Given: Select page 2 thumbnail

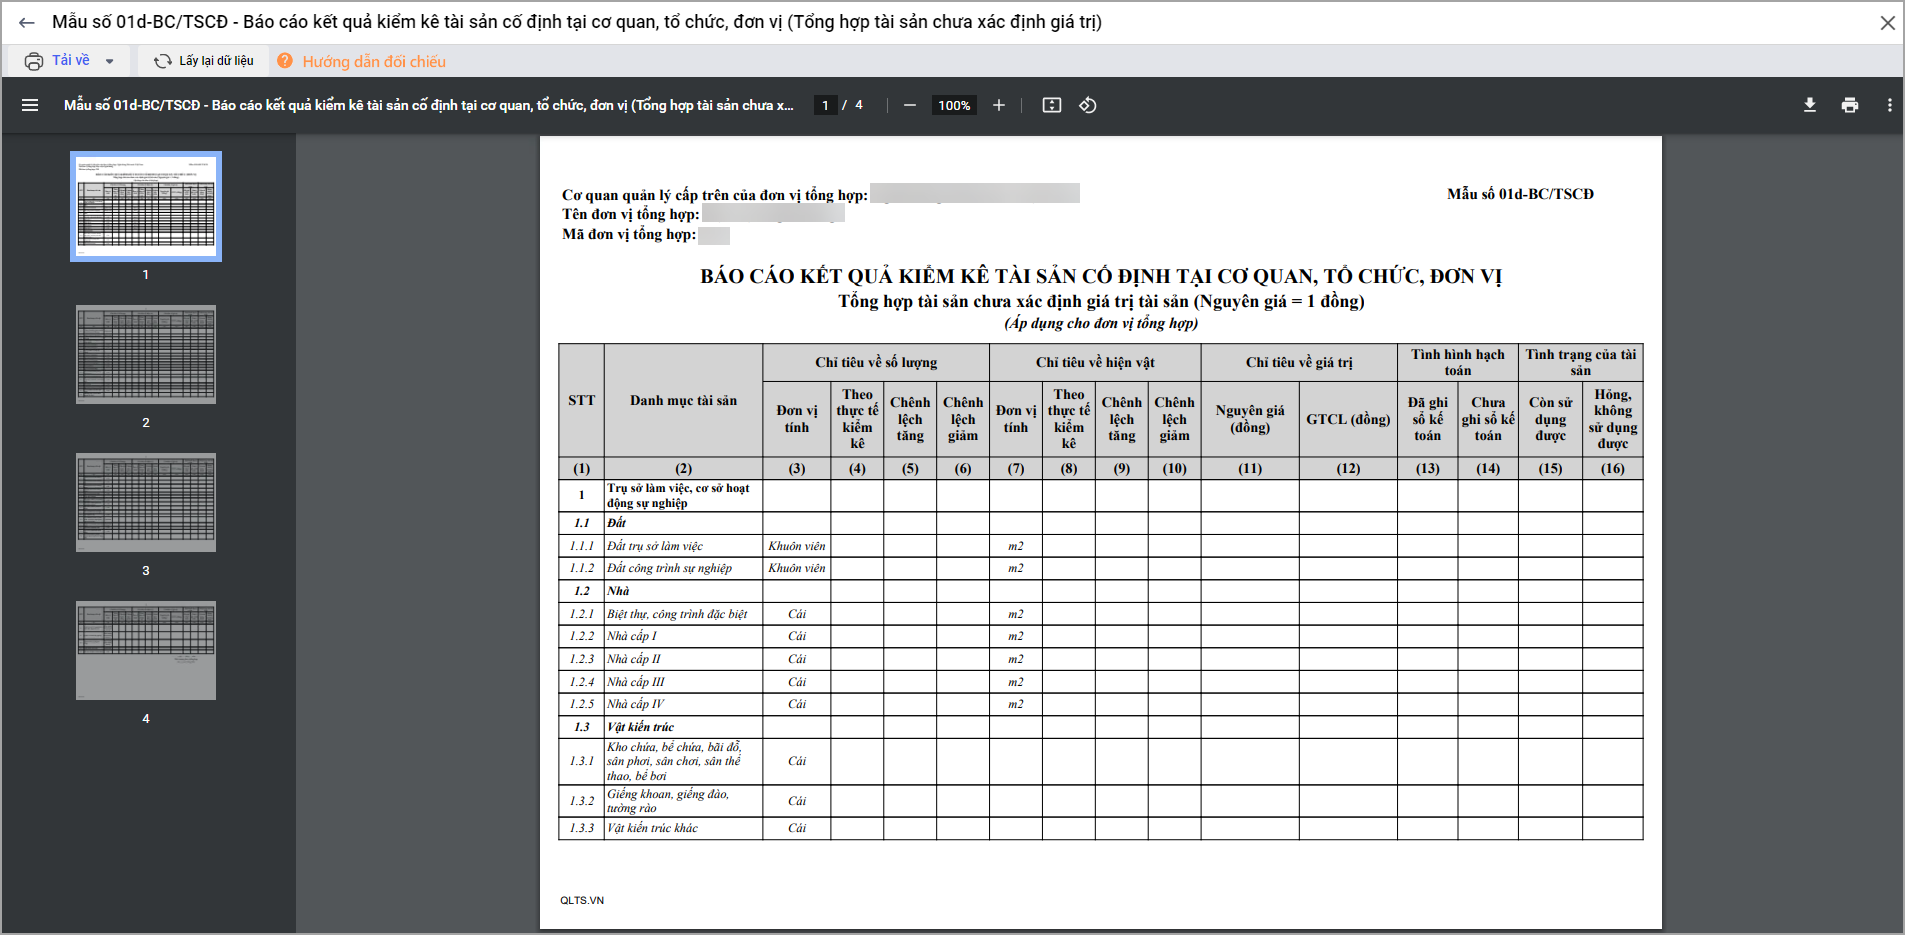Looking at the screenshot, I should 146,354.
